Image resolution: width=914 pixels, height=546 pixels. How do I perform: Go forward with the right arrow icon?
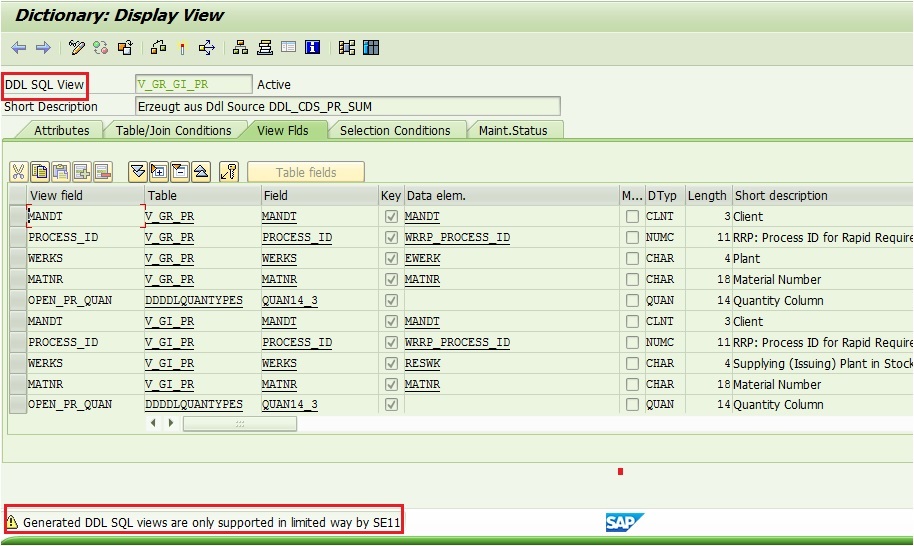[x=43, y=48]
